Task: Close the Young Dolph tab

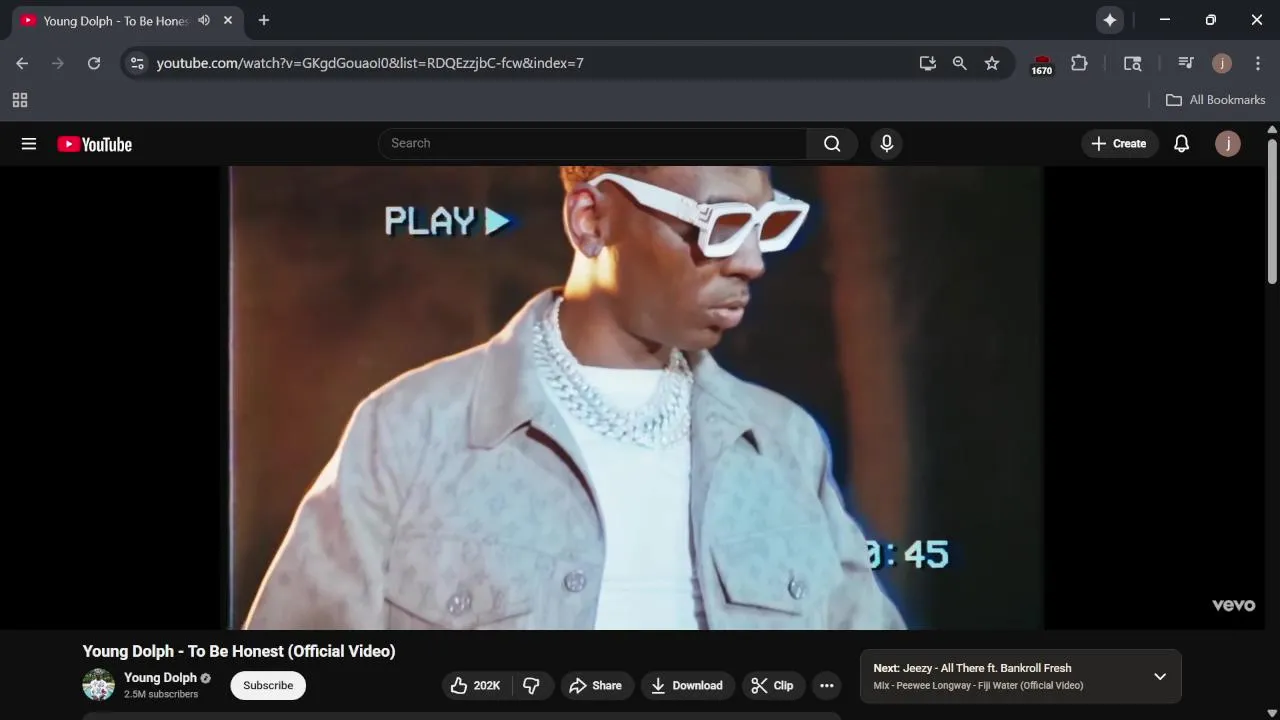Action: click(228, 20)
